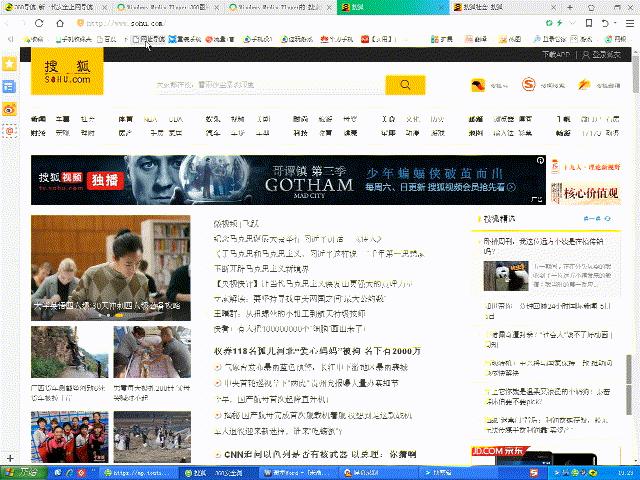Image resolution: width=640 pixels, height=480 pixels.
Task: Click the green lightning speed-mode icon
Action: pos(560,23)
